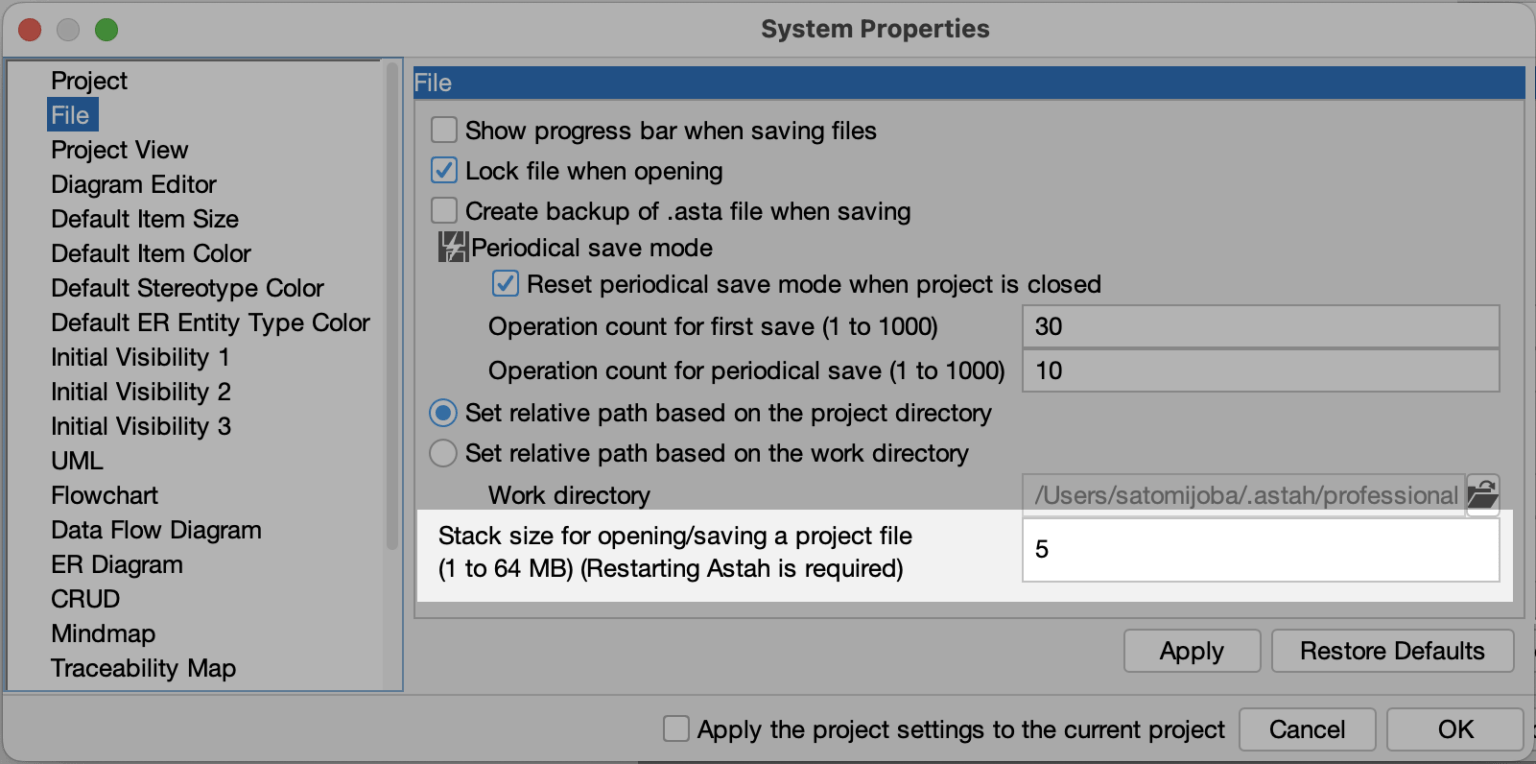Screen dimensions: 1536x764
Task: Select UML in the settings list
Action: 77,460
